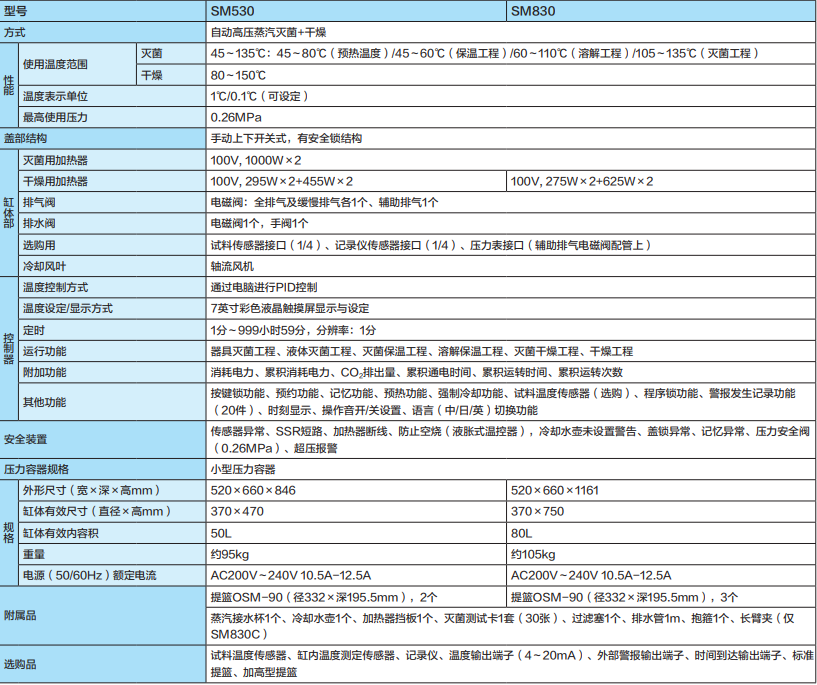Select the 定时 row label
Viewport: 817px width, 685px height.
33,330
